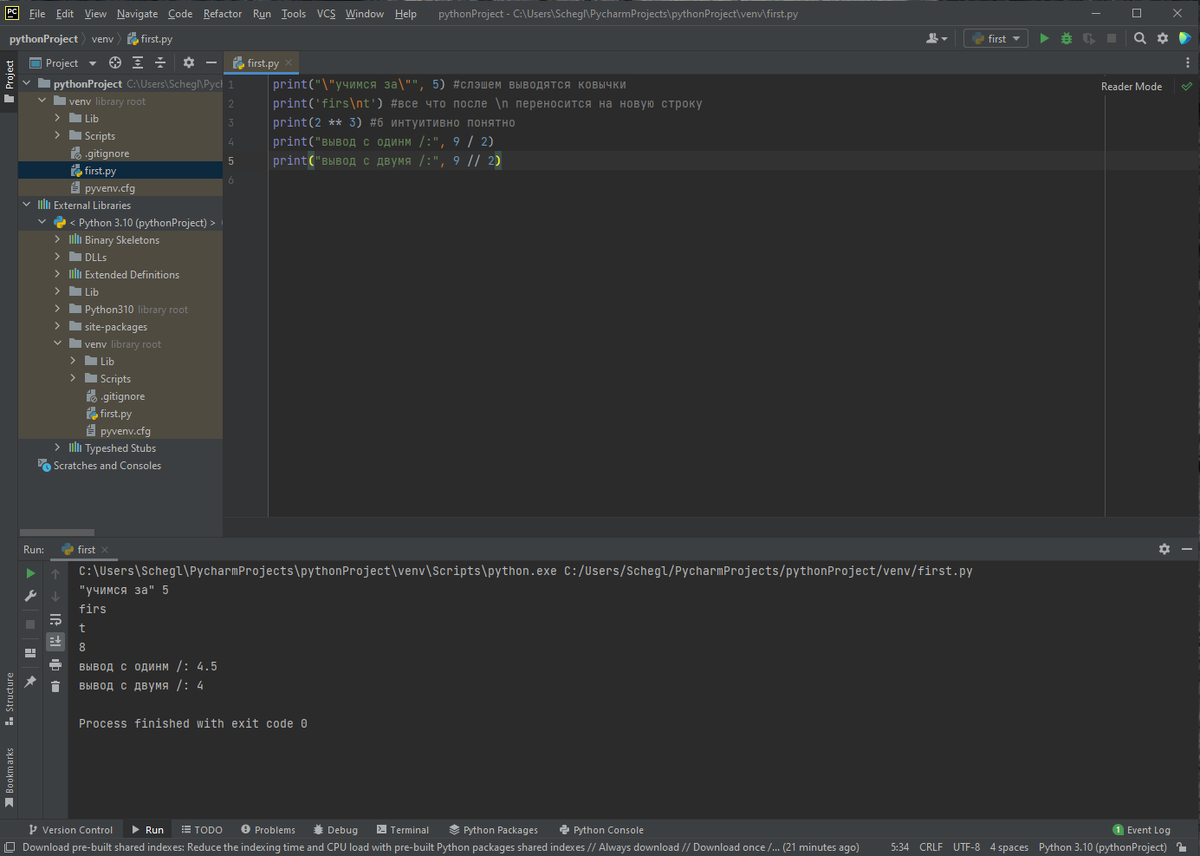Expand all nodes in Project tree
Image resolution: width=1200 pixels, height=856 pixels.
coord(138,62)
